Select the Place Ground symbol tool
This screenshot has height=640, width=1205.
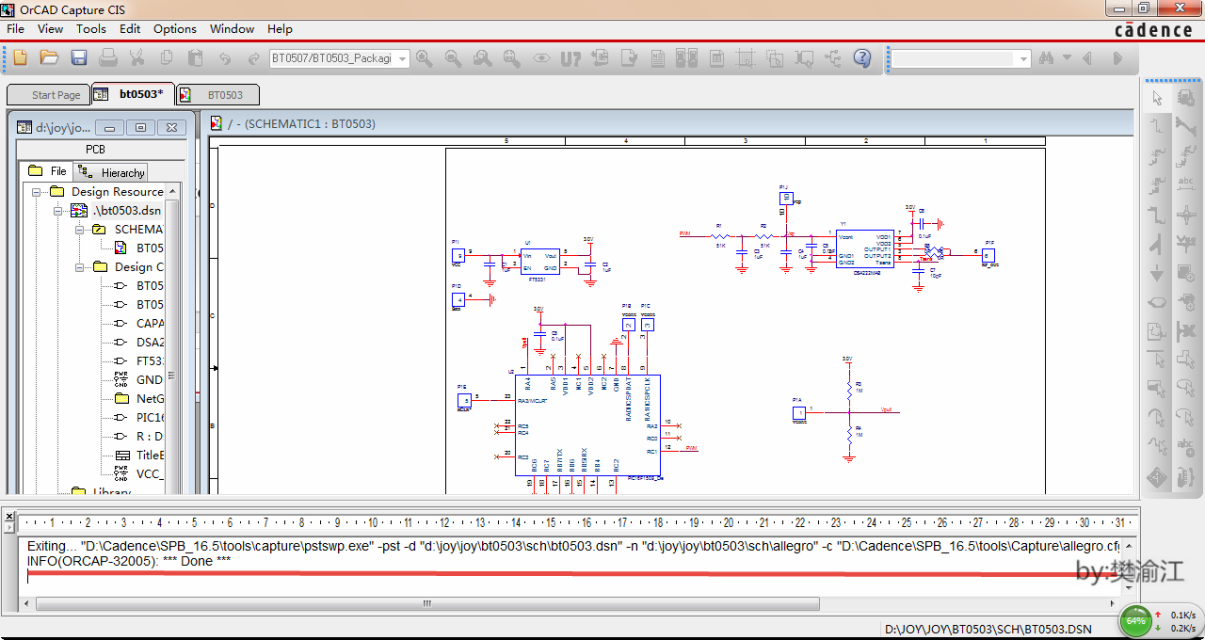[1157, 272]
